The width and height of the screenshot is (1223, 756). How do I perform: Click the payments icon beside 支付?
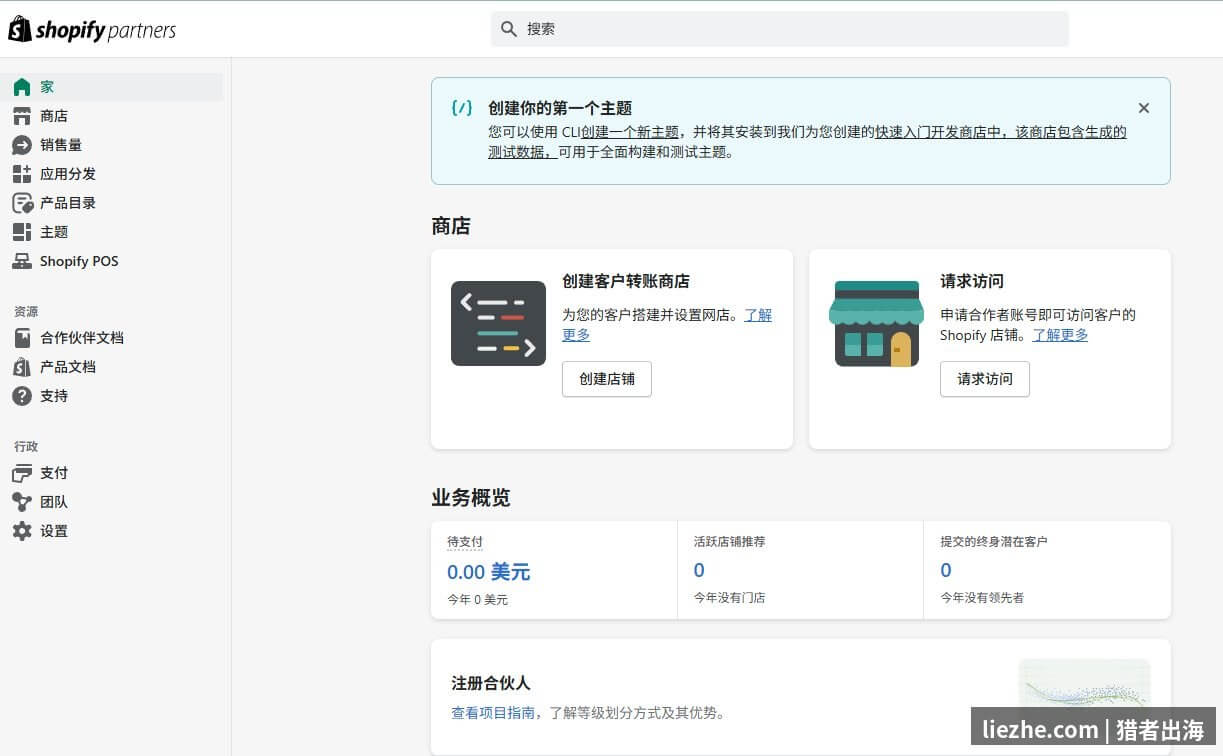point(22,473)
